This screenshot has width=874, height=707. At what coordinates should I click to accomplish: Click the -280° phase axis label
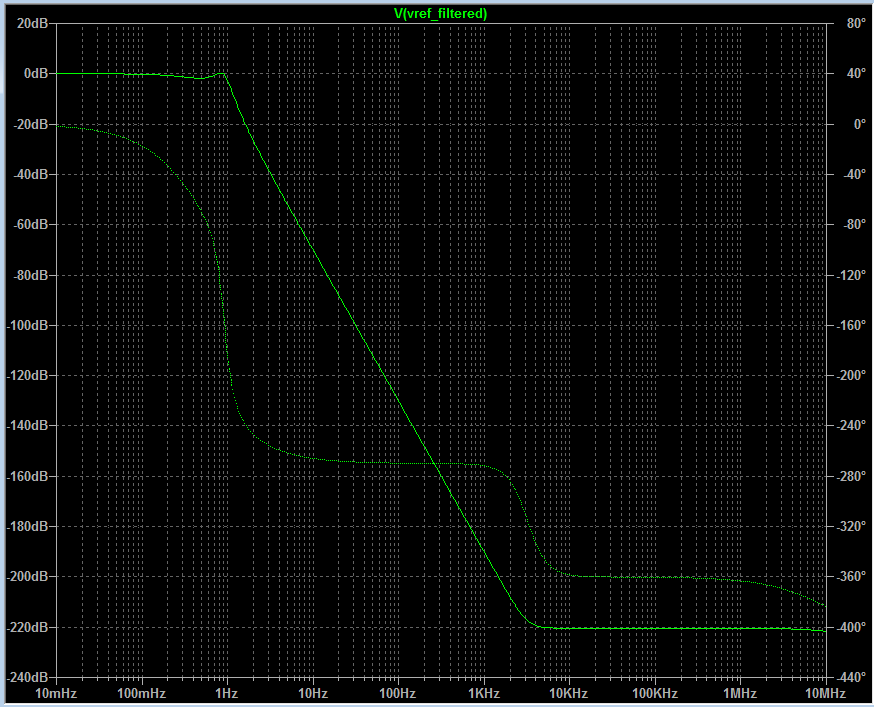[851, 477]
